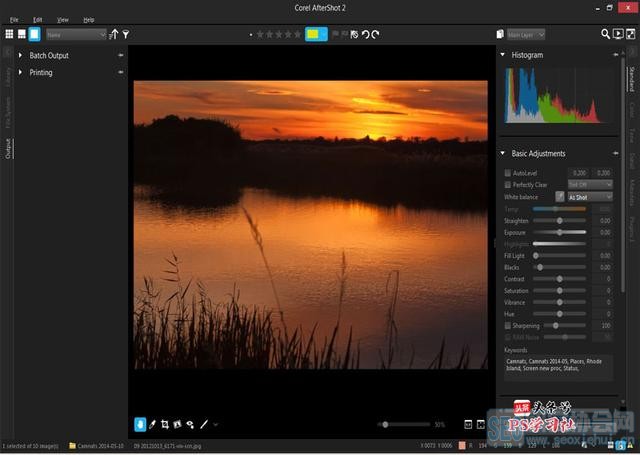Switch to the File System side tab
This screenshot has height=455, width=640.
tap(8, 113)
